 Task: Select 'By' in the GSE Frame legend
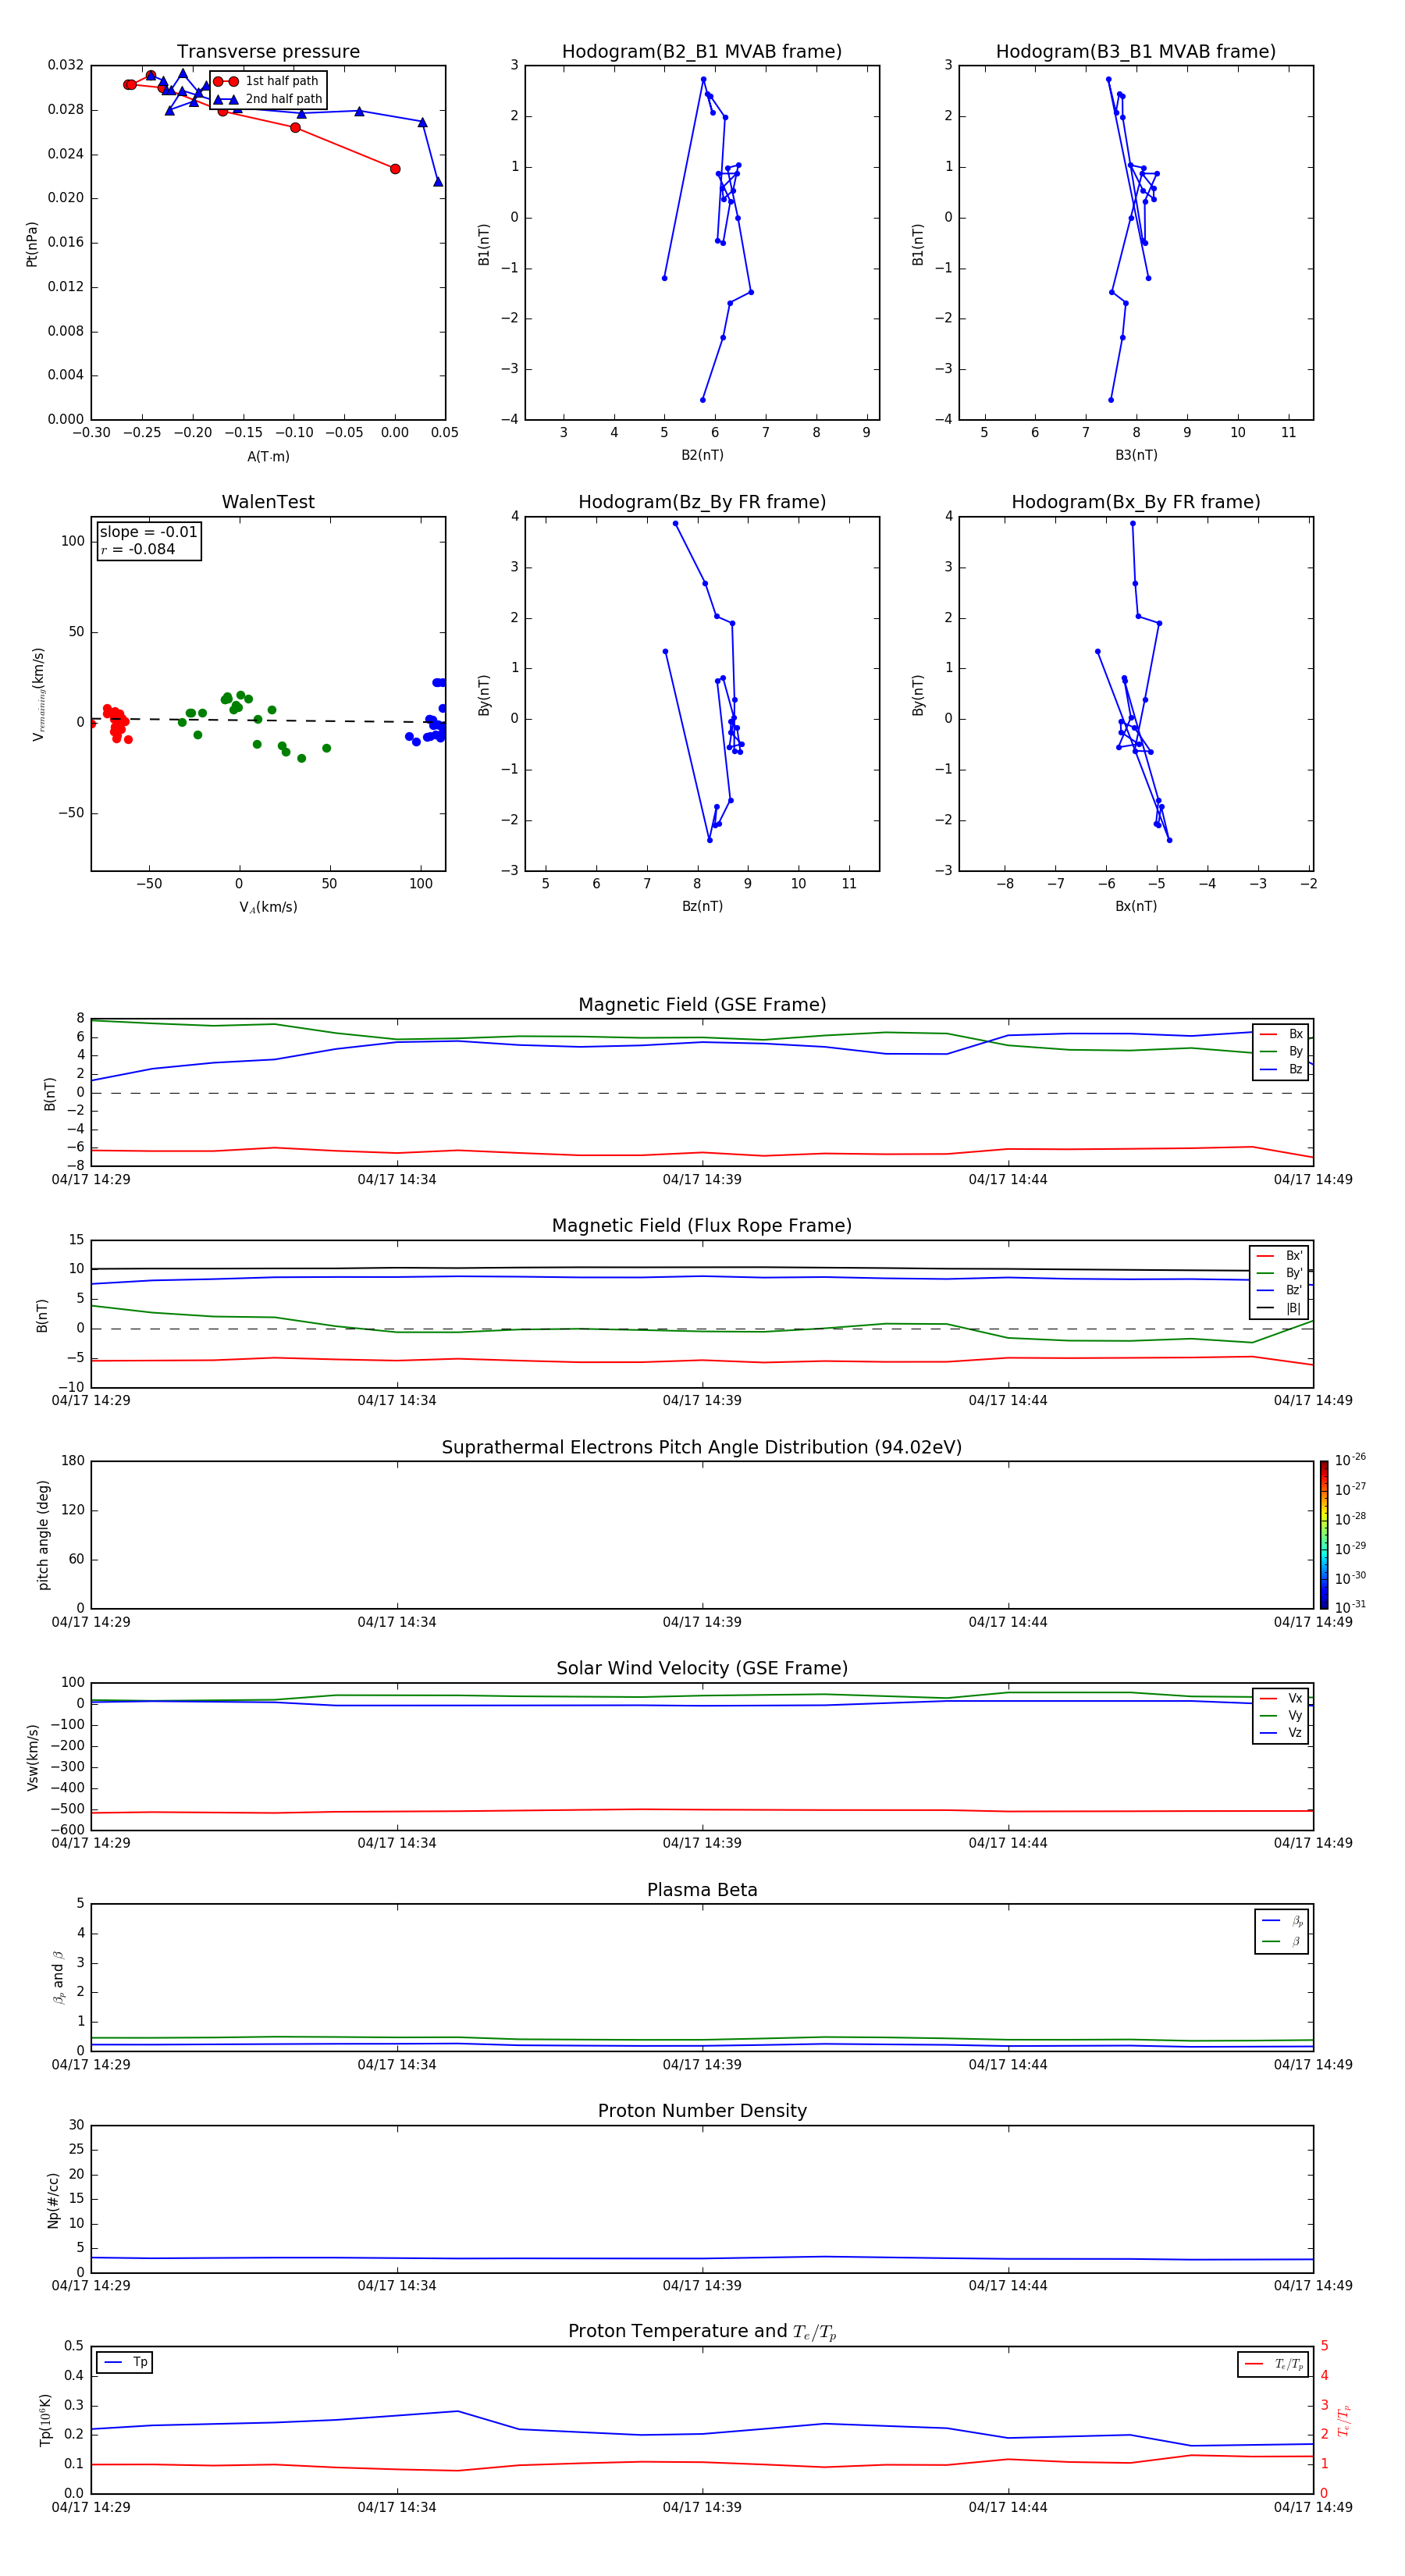[1281, 1051]
